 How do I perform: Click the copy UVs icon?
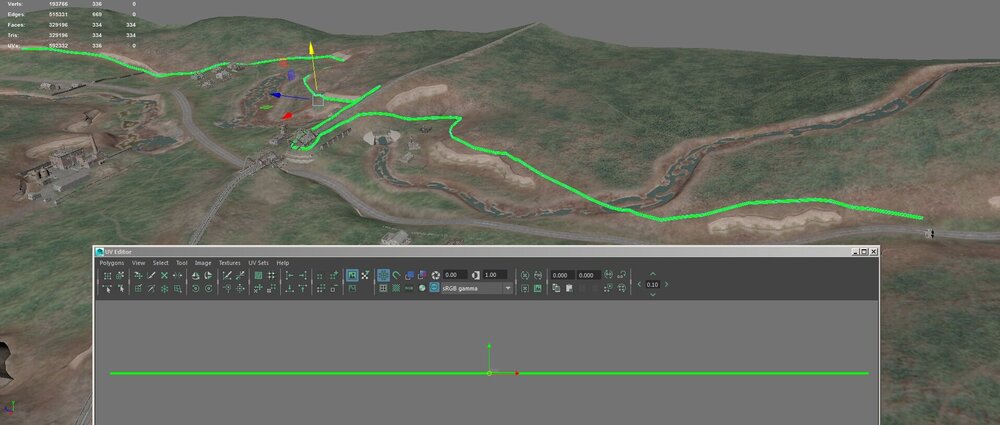(555, 288)
